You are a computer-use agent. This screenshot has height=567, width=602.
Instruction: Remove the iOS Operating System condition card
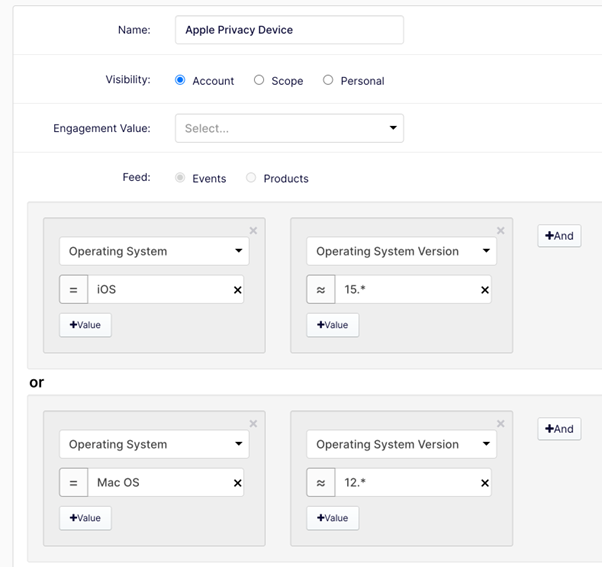pos(253,231)
